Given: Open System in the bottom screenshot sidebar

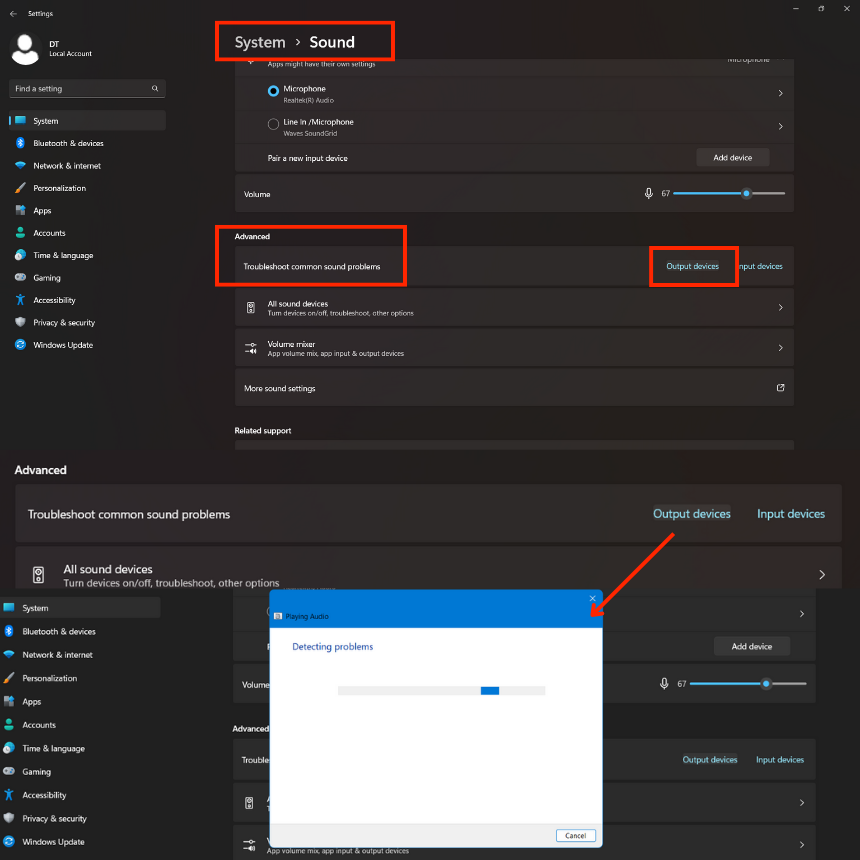Looking at the screenshot, I should (80, 608).
